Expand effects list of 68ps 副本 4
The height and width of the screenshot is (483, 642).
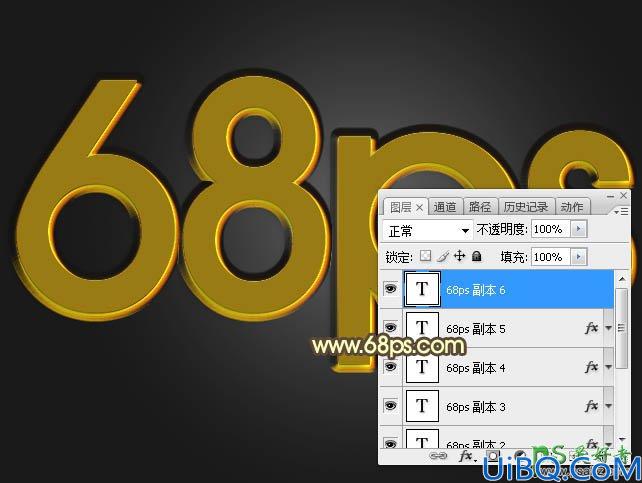point(608,367)
